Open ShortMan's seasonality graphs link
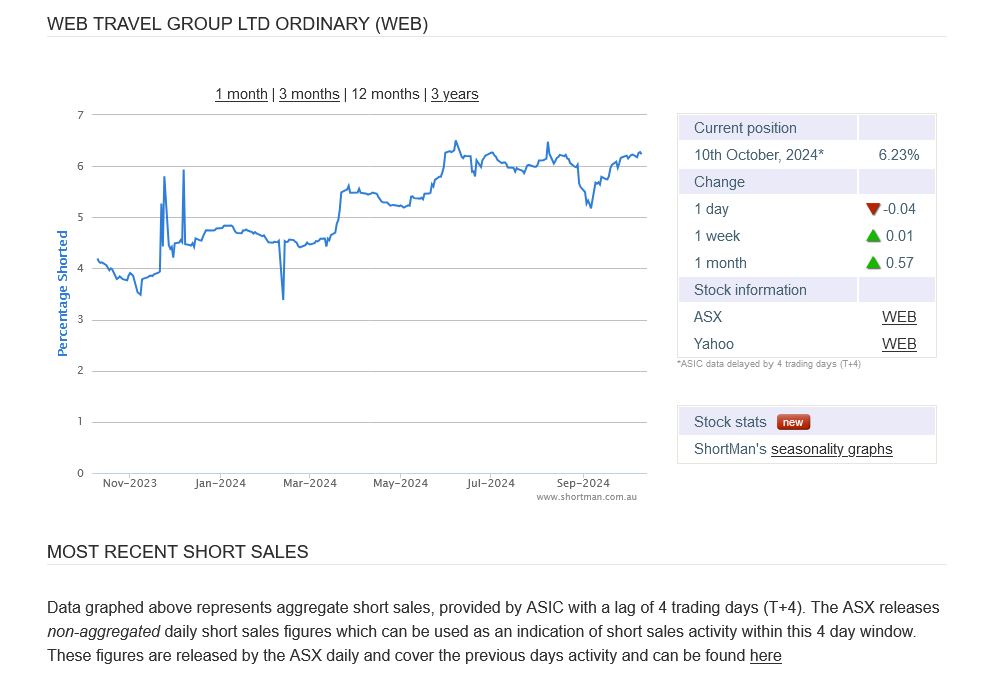 (x=831, y=449)
